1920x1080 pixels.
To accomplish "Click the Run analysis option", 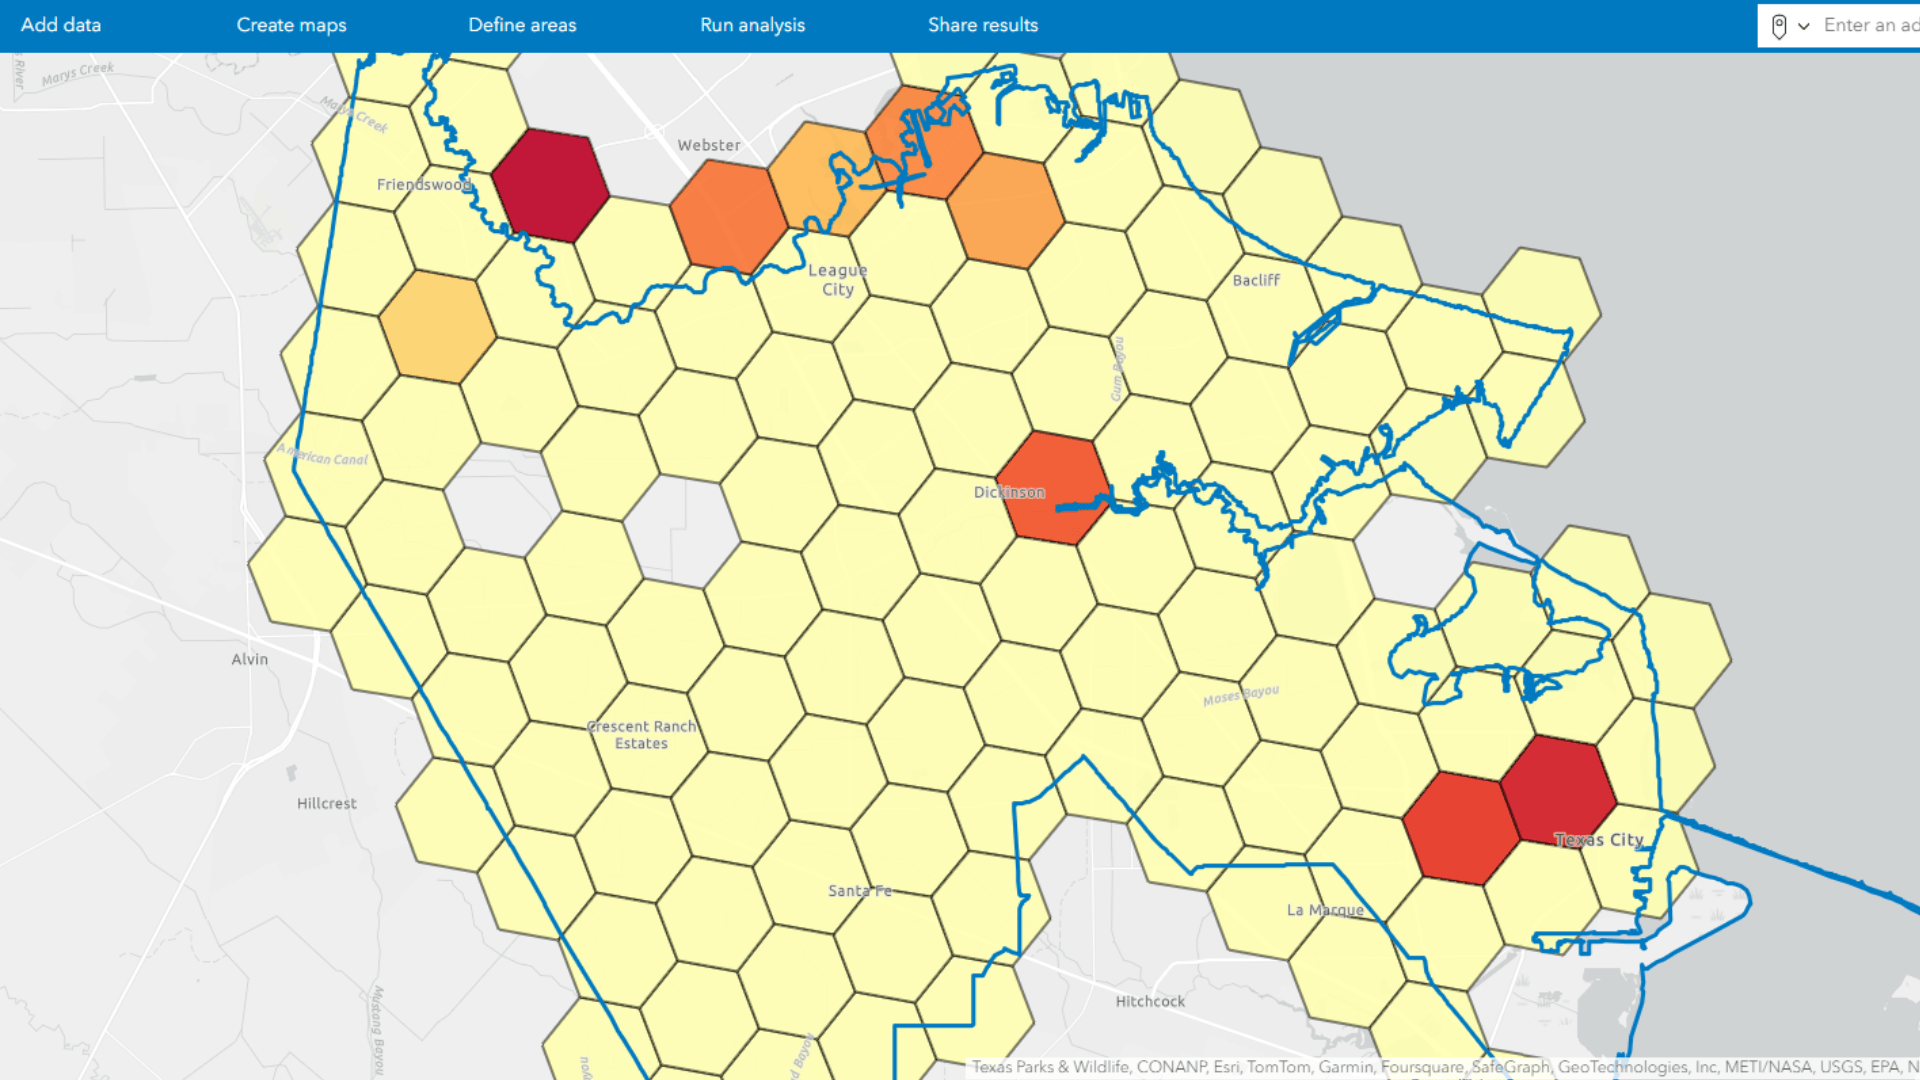I will [752, 25].
